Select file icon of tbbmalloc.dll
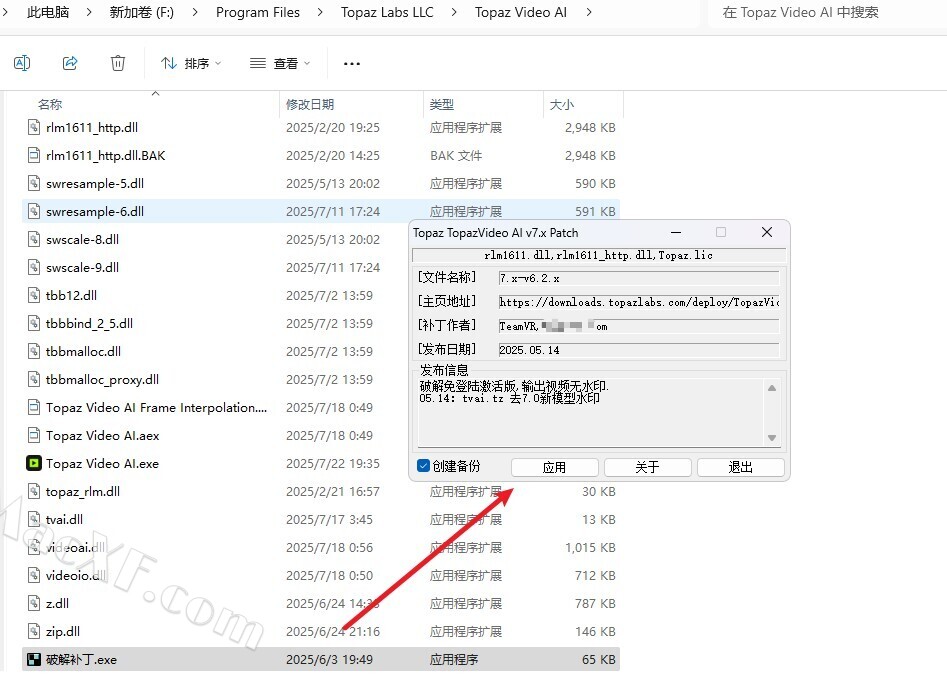This screenshot has width=947, height=688. pos(34,352)
